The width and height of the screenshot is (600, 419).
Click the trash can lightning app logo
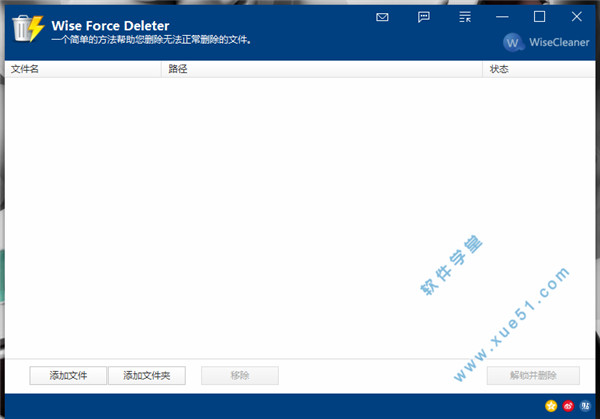(x=28, y=29)
